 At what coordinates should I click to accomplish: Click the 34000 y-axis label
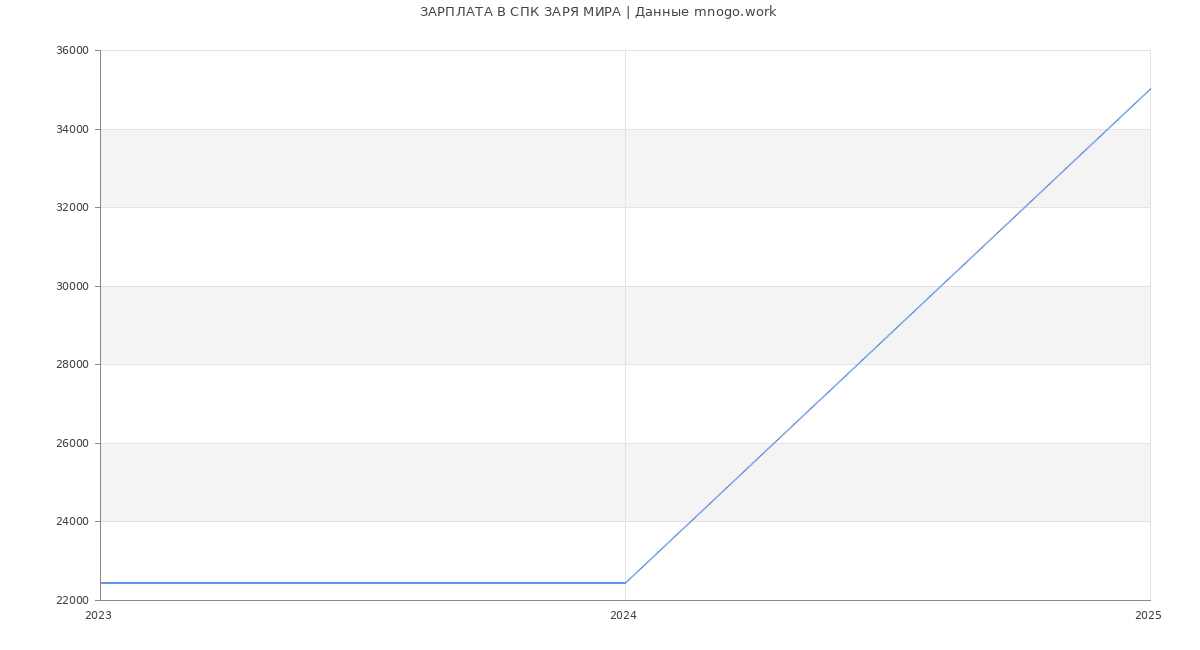[73, 129]
